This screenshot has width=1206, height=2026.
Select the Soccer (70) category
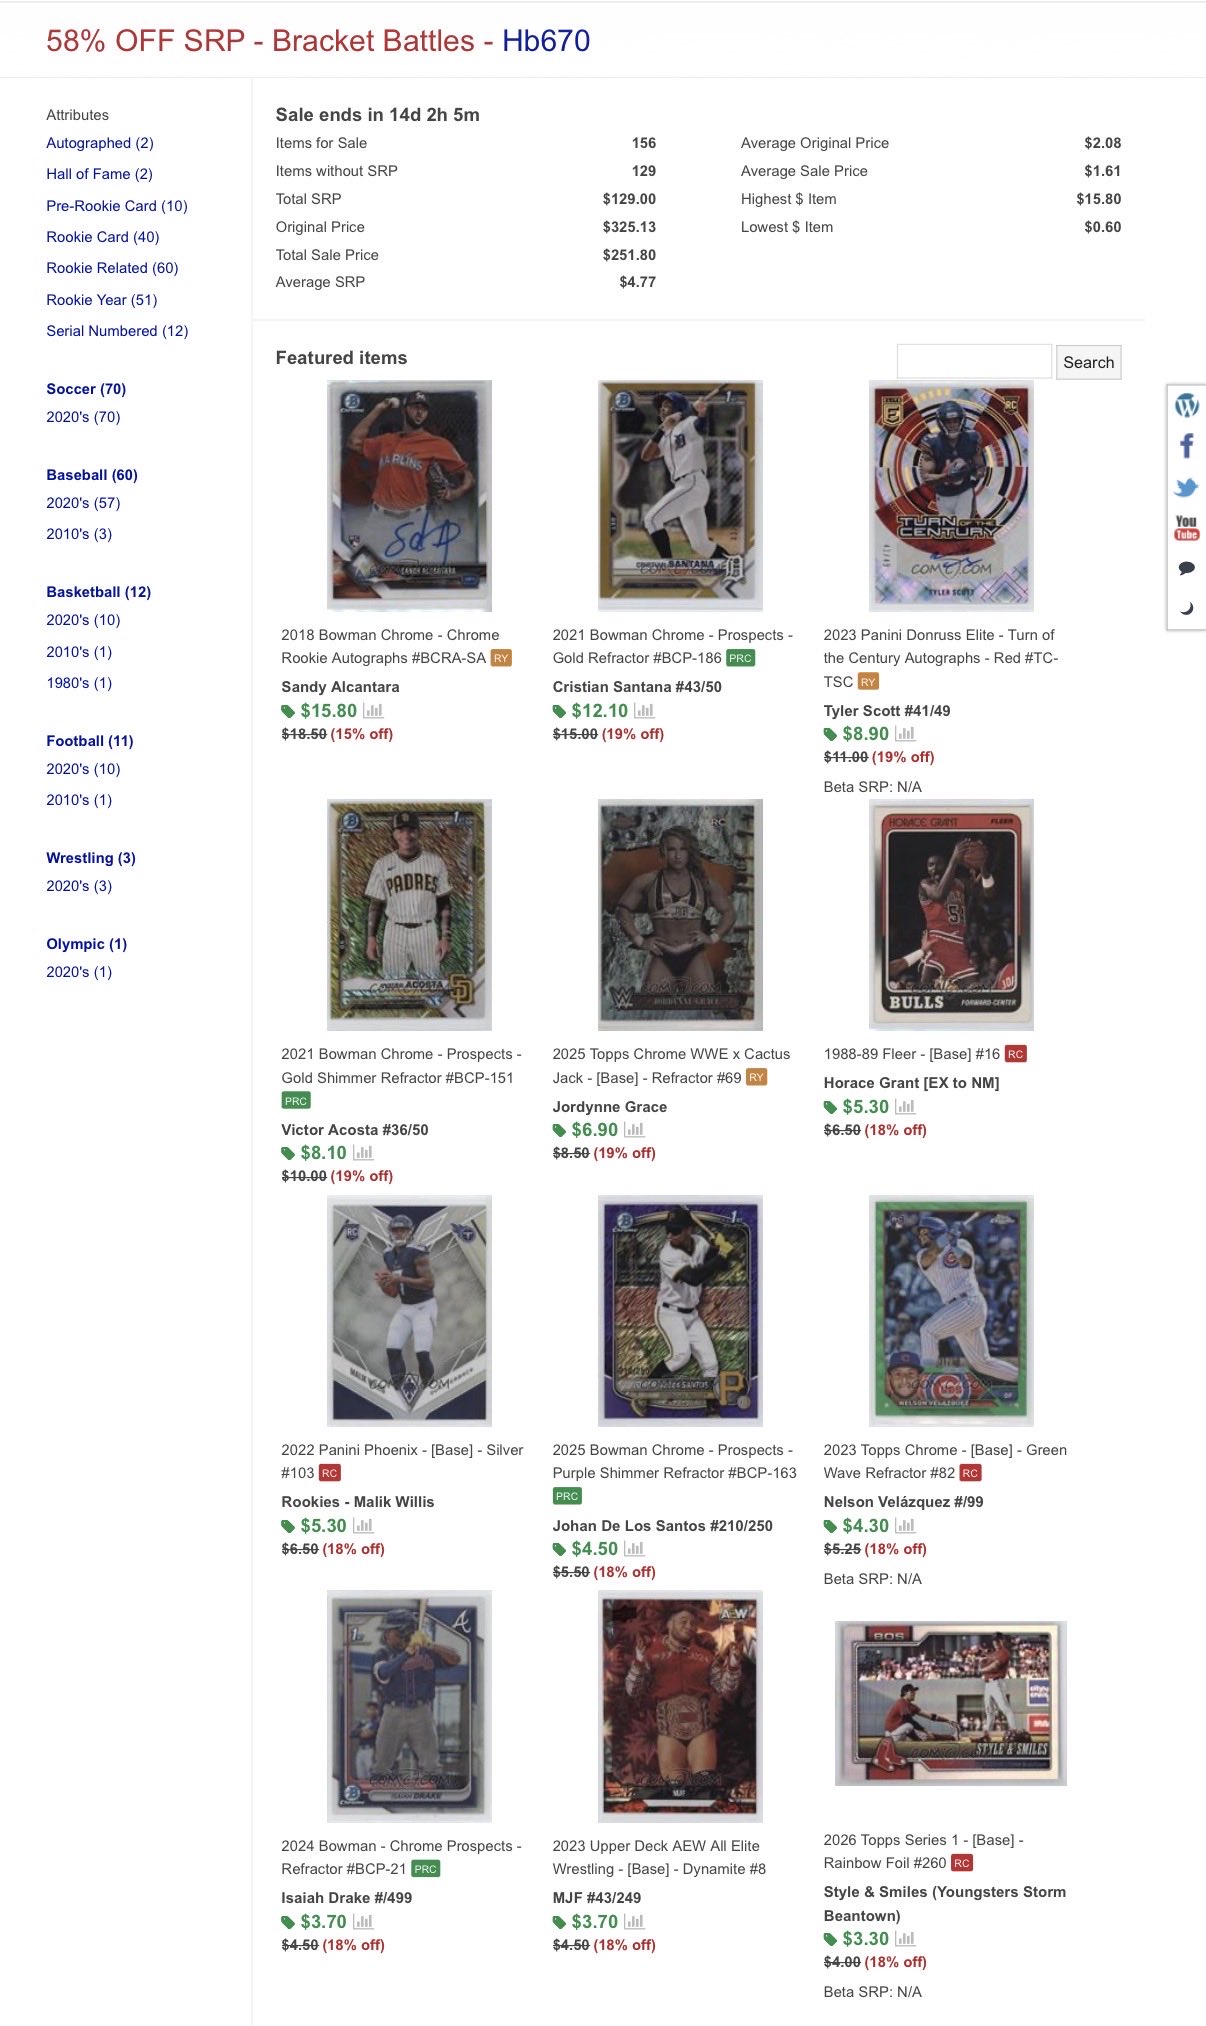[86, 389]
